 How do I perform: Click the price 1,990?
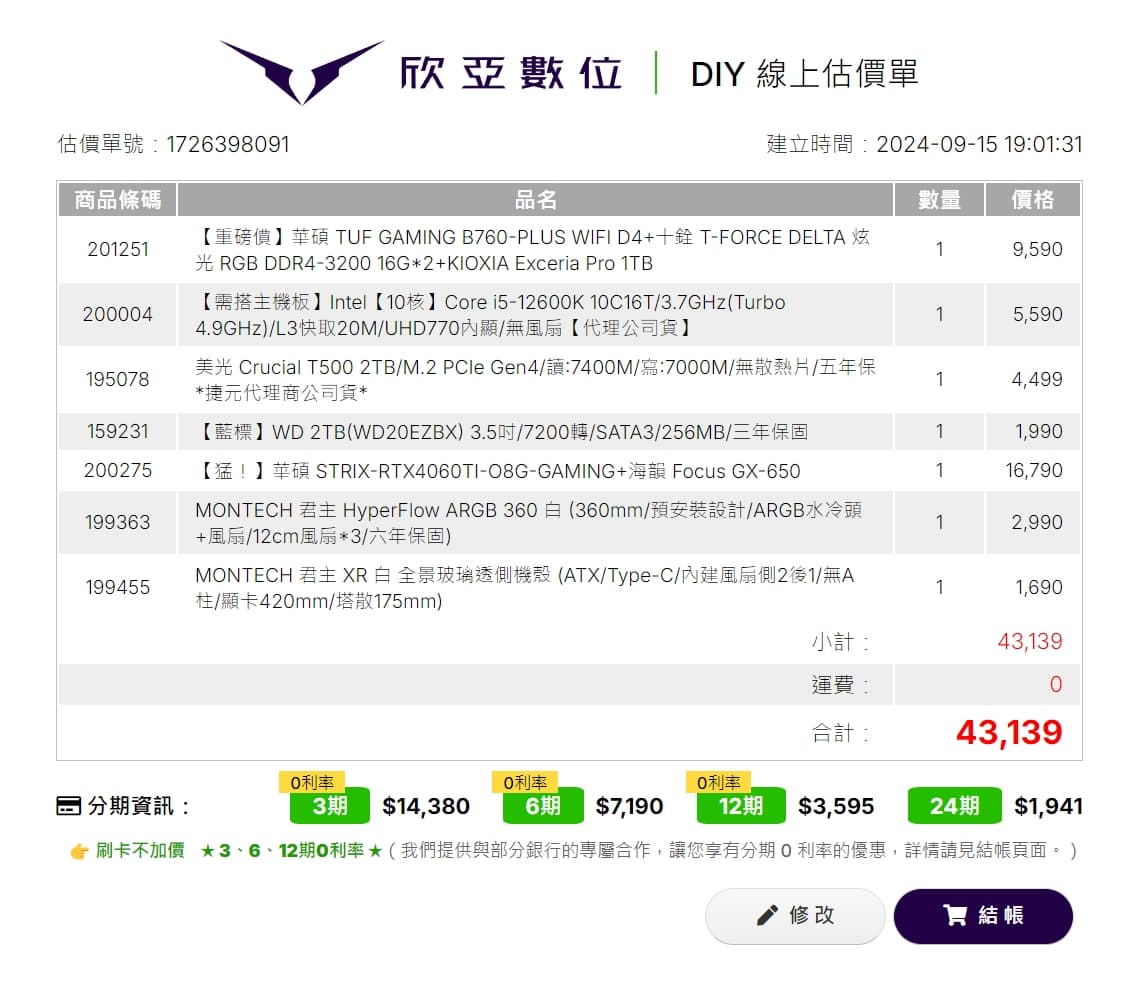tap(1039, 431)
